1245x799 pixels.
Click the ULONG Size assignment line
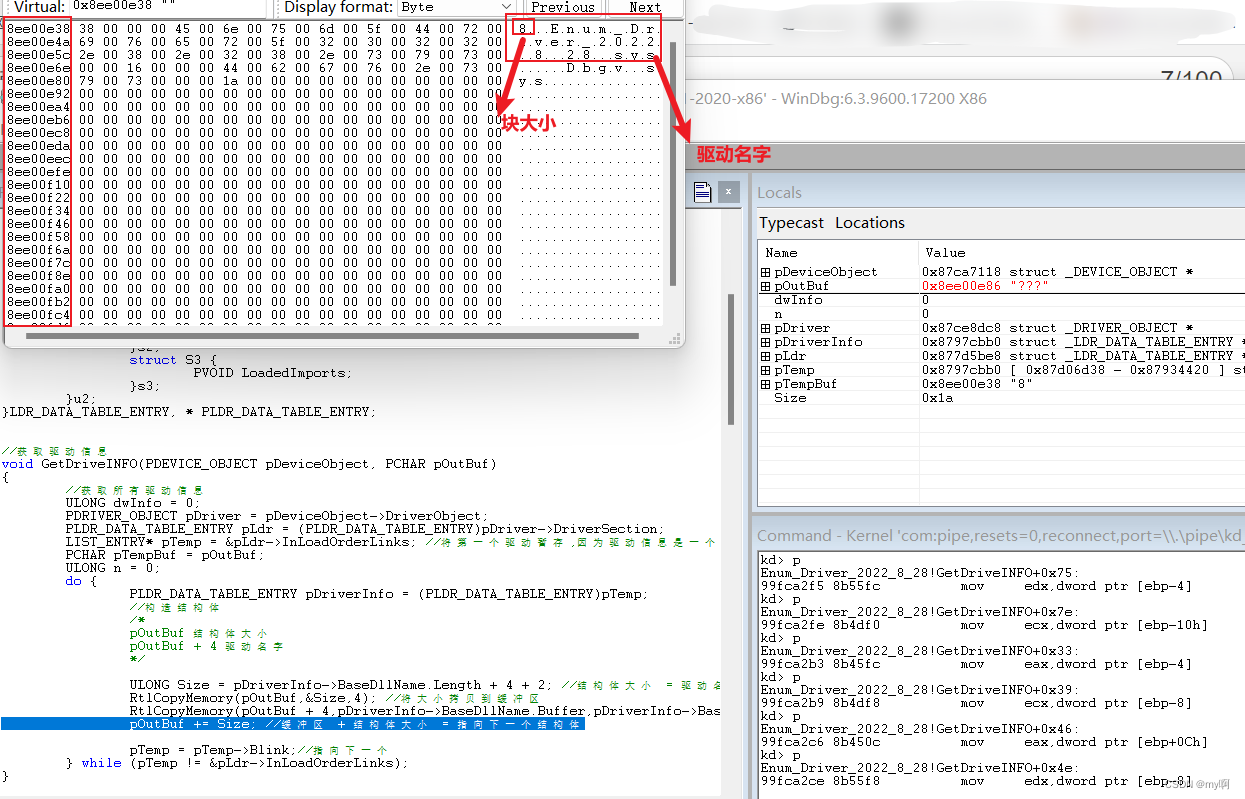pyautogui.click(x=425, y=685)
